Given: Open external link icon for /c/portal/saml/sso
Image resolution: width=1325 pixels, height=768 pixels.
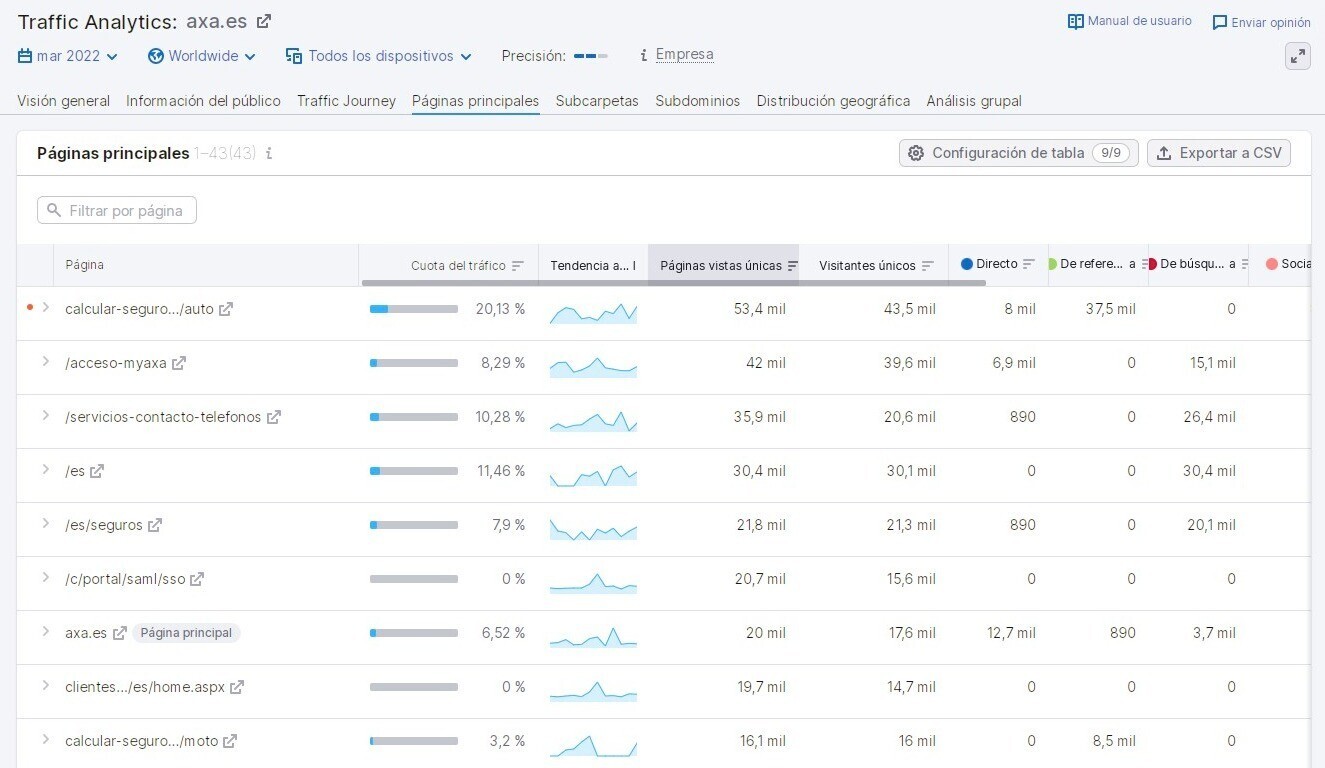Looking at the screenshot, I should point(197,579).
